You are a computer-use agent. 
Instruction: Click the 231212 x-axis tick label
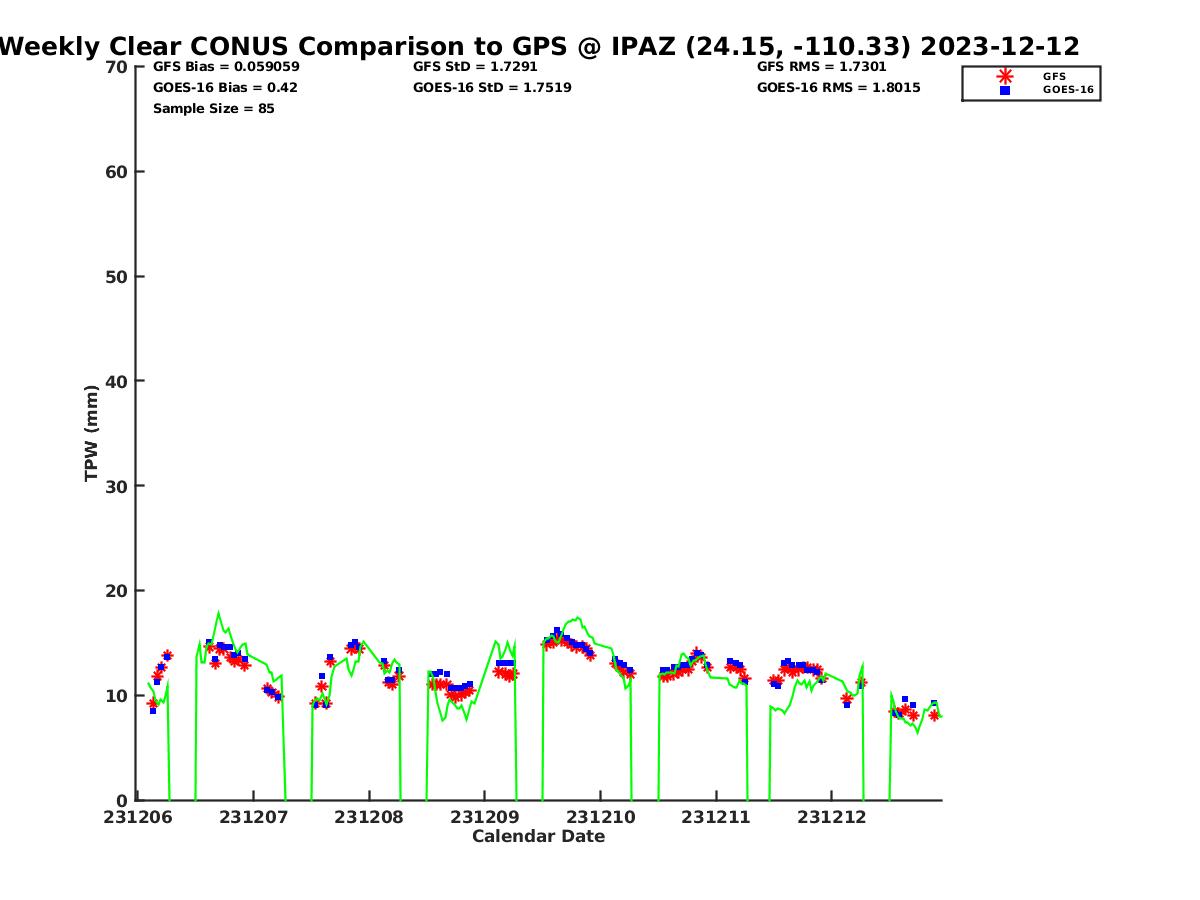[x=831, y=817]
